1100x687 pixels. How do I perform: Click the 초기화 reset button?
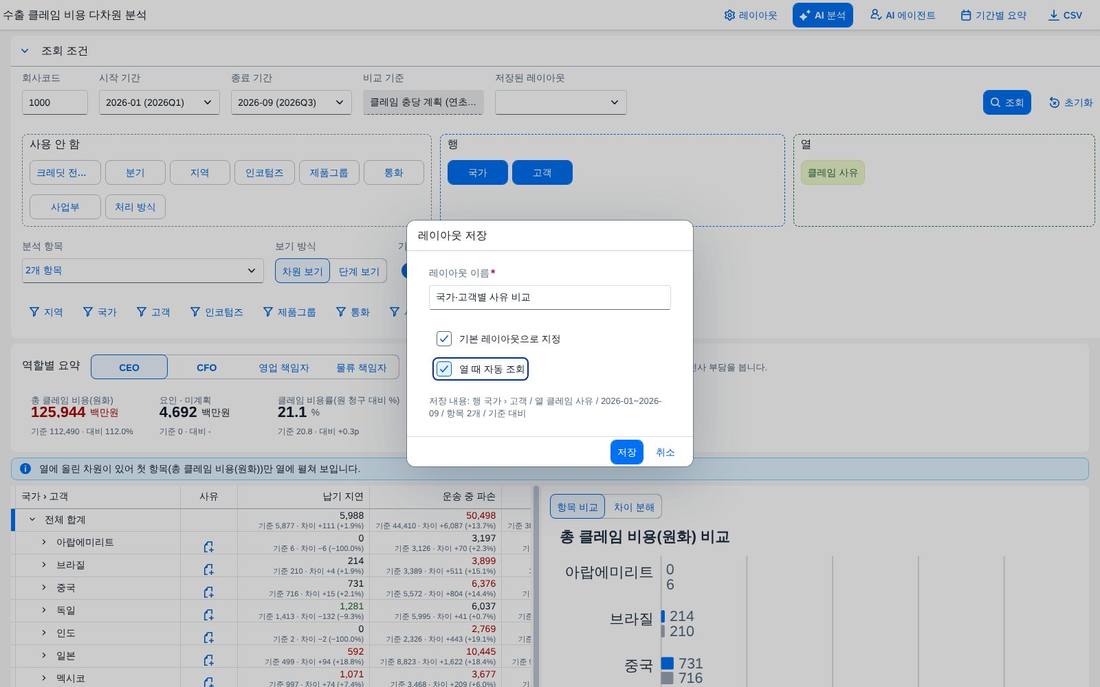[1071, 102]
